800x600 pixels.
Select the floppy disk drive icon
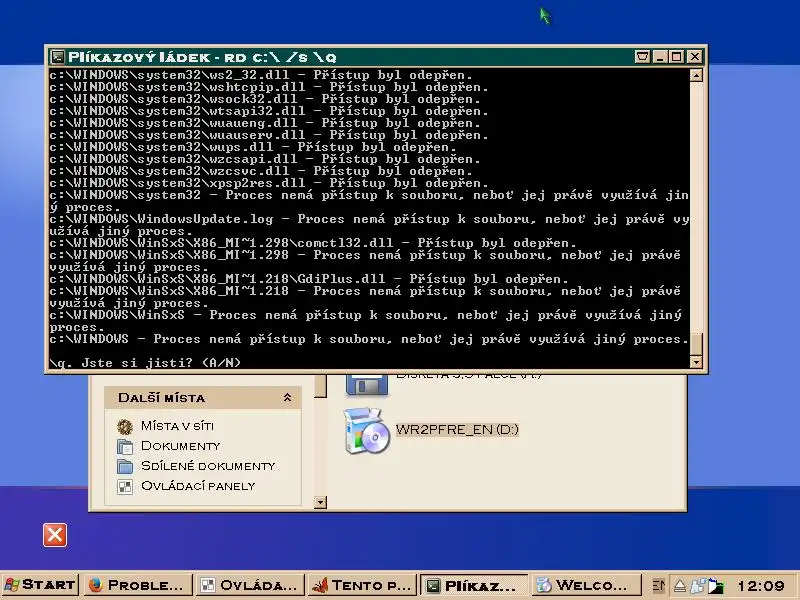point(367,385)
